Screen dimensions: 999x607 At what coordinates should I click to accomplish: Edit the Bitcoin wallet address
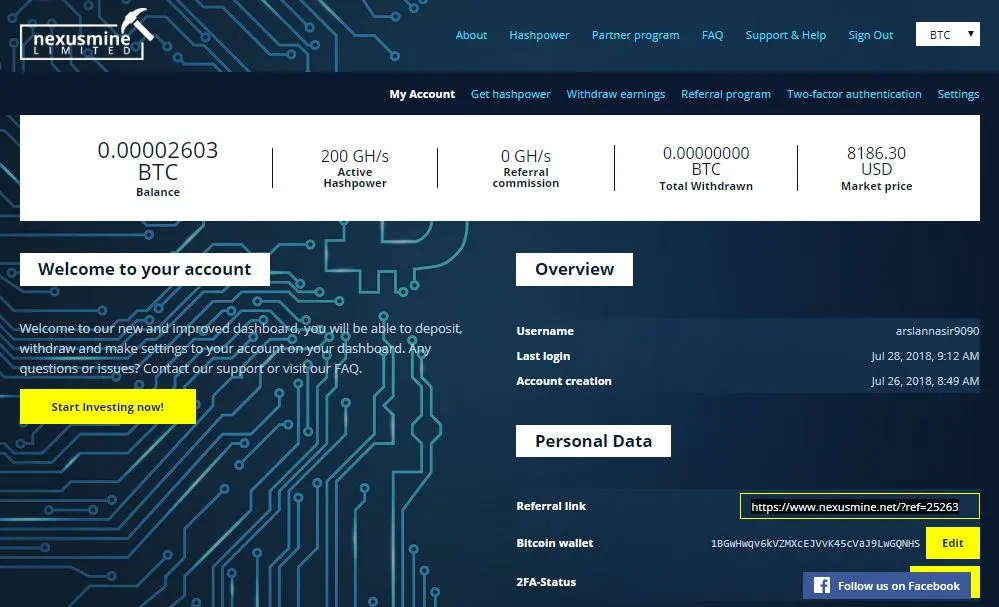pyautogui.click(x=952, y=543)
